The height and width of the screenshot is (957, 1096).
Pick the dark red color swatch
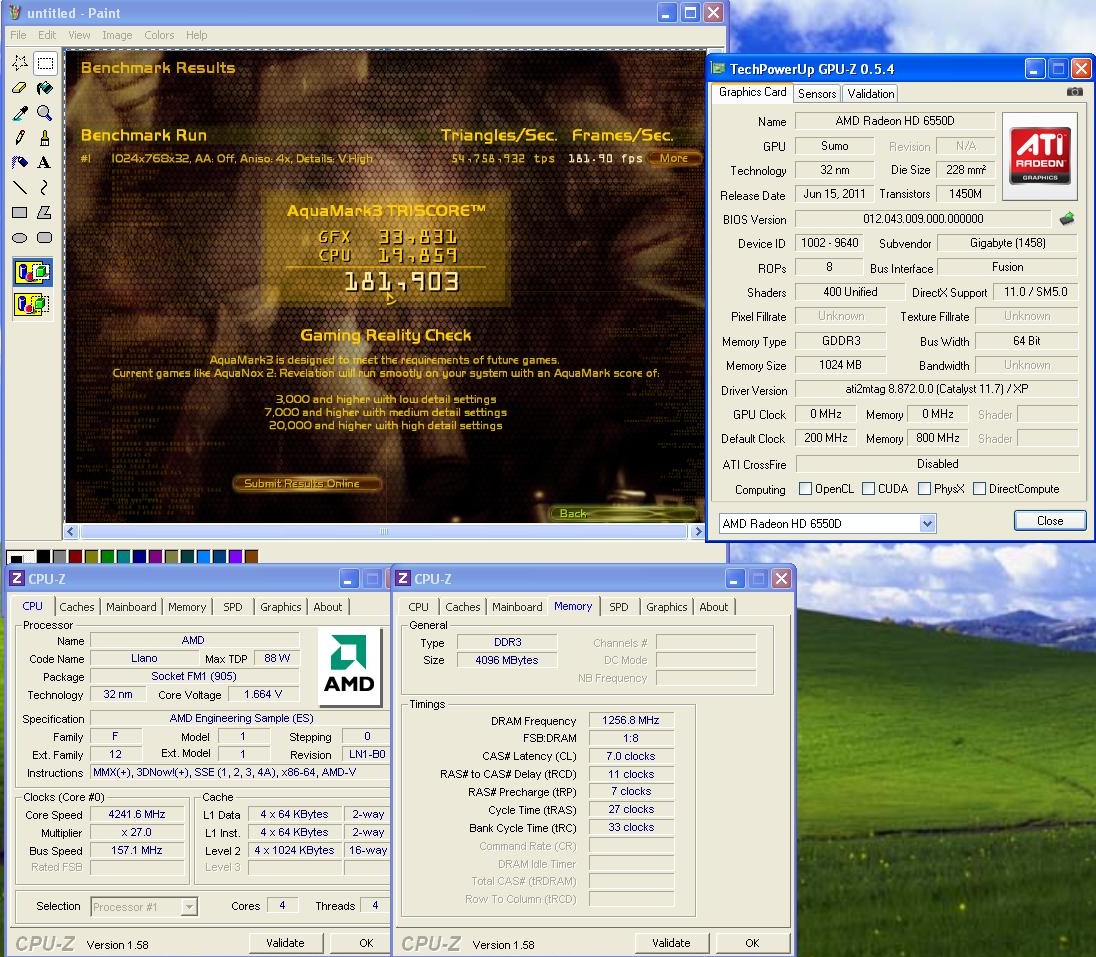75,556
